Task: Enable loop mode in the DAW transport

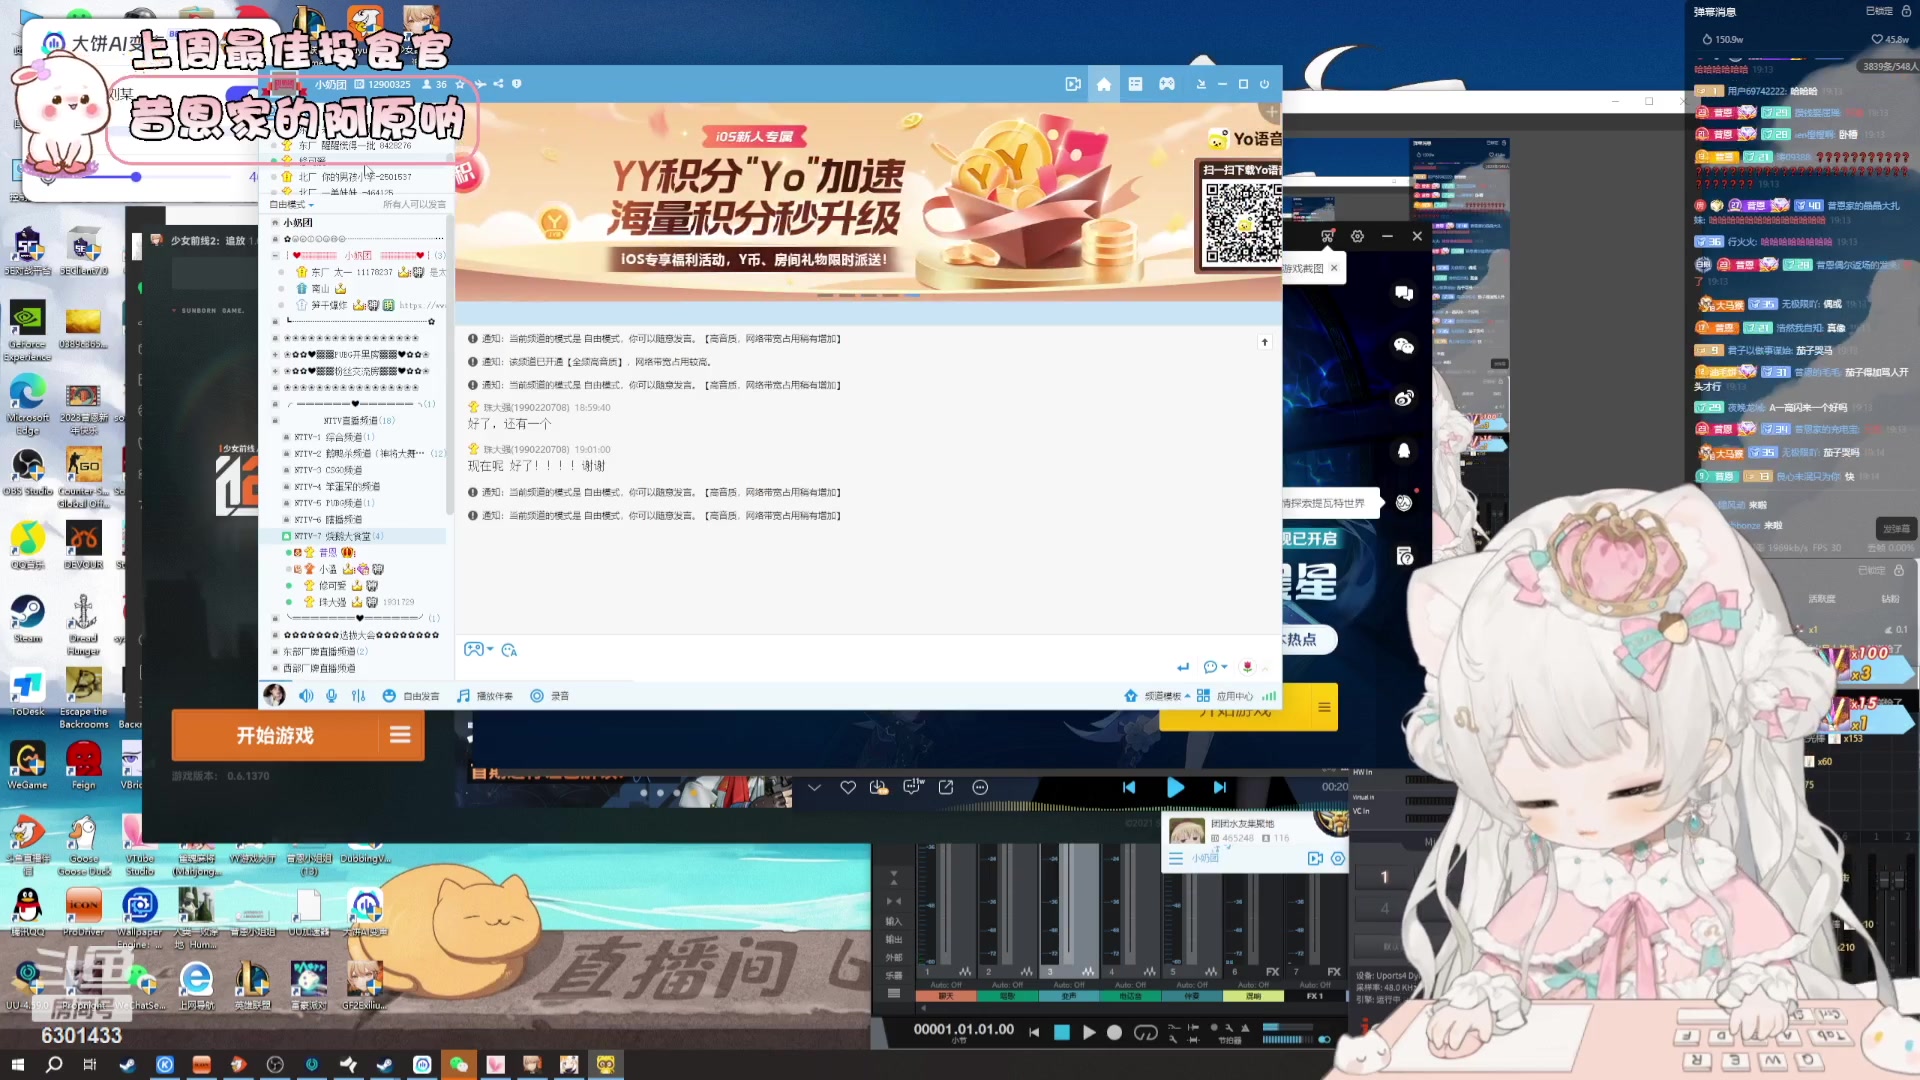Action: 1146,1031
